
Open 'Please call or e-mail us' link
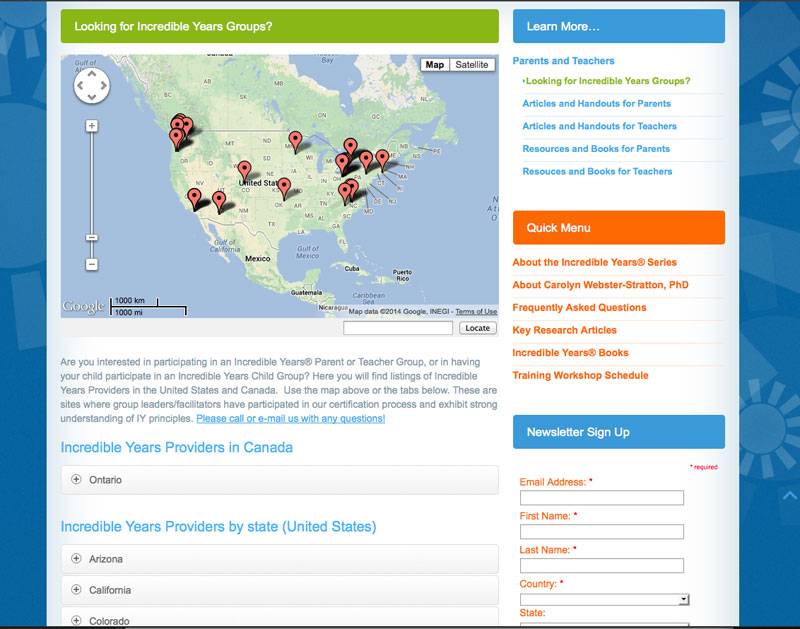(x=291, y=418)
